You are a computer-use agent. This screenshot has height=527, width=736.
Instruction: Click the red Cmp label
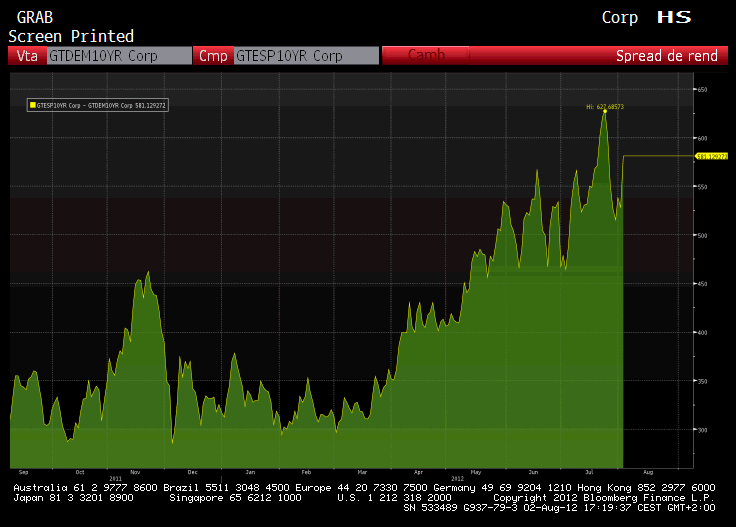pyautogui.click(x=213, y=56)
